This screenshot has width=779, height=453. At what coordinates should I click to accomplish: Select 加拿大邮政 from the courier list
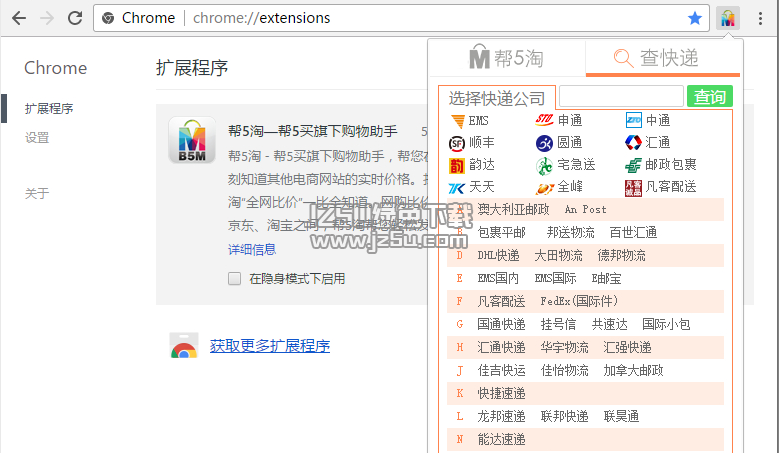pos(633,370)
